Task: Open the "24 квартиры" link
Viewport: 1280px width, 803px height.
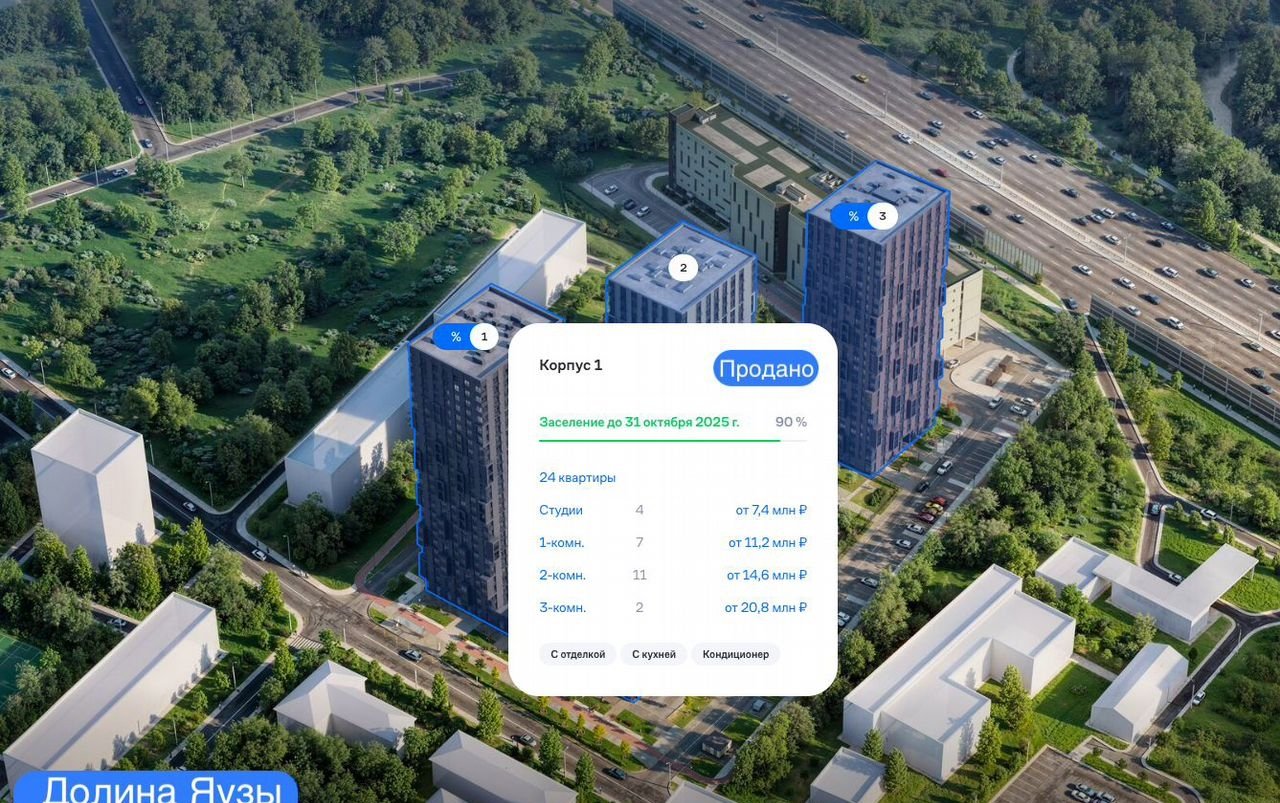Action: coord(577,478)
